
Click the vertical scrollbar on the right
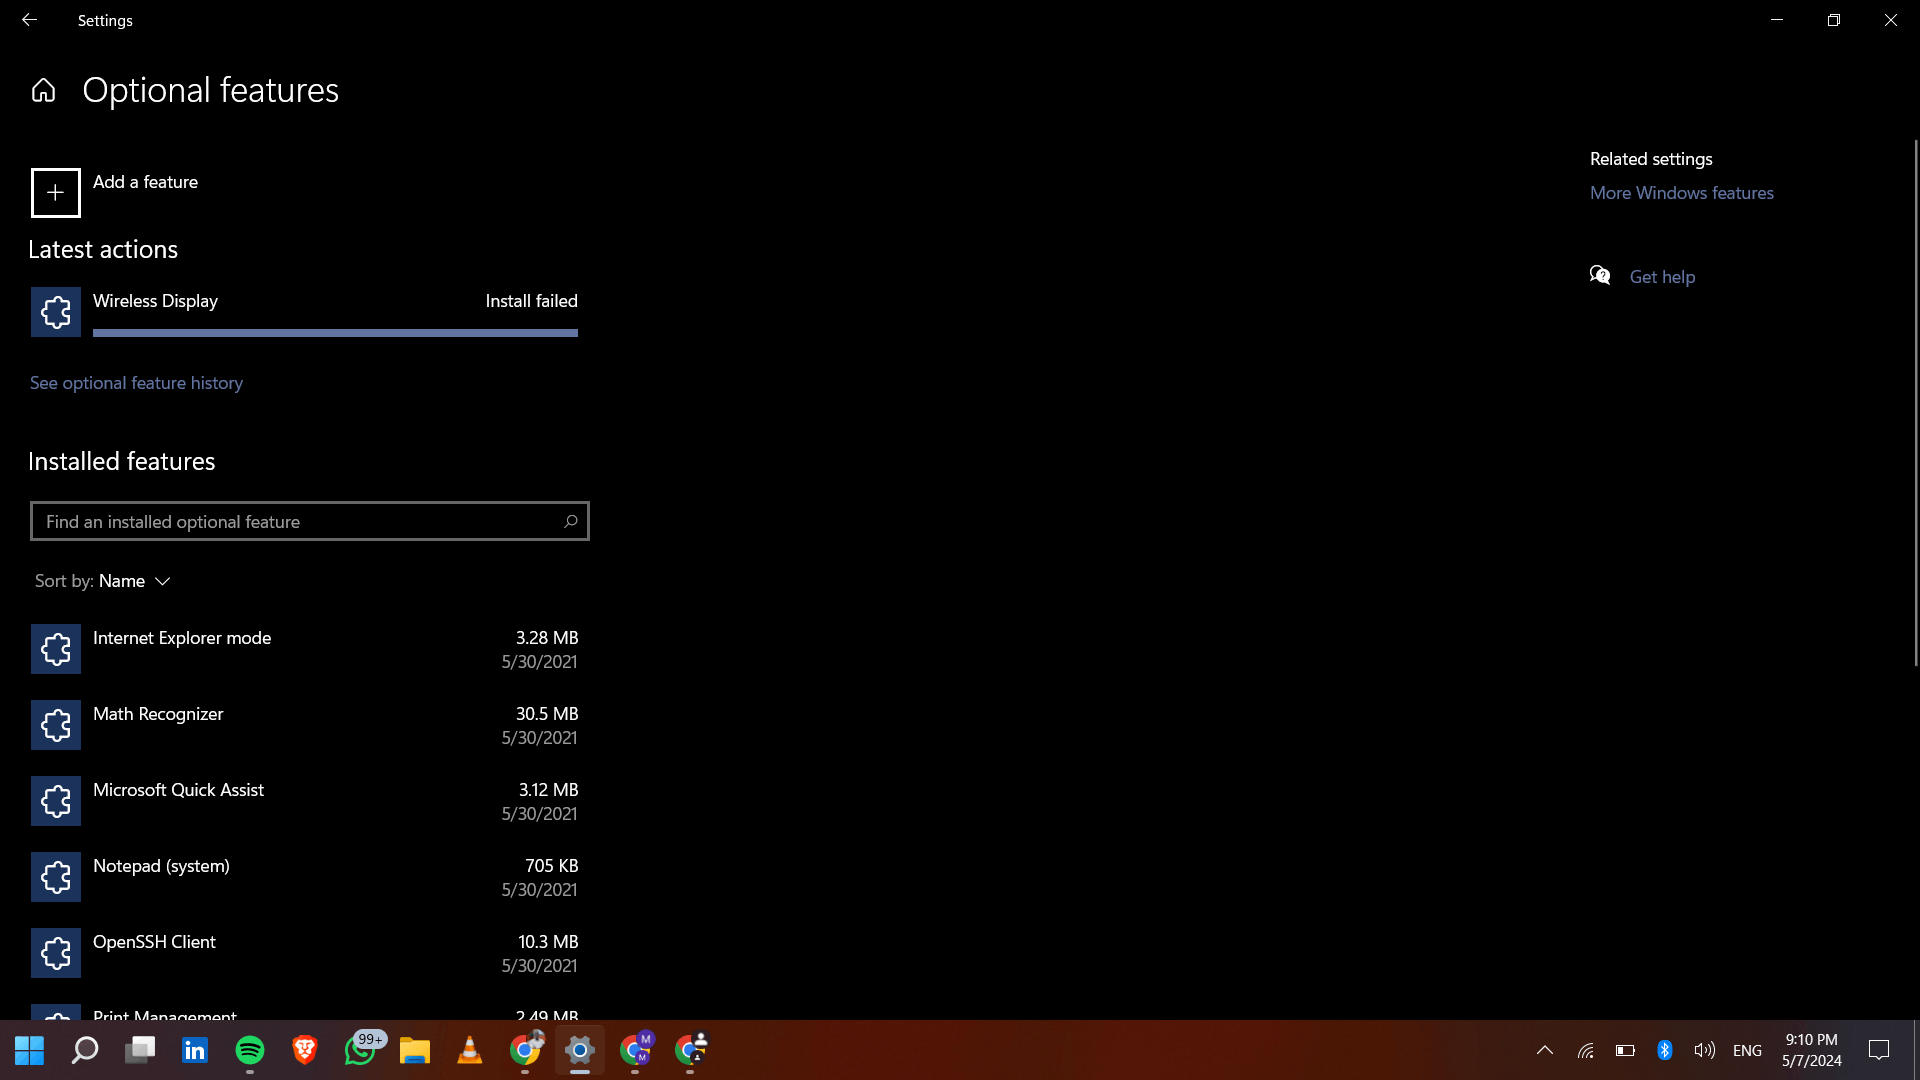[1915, 400]
